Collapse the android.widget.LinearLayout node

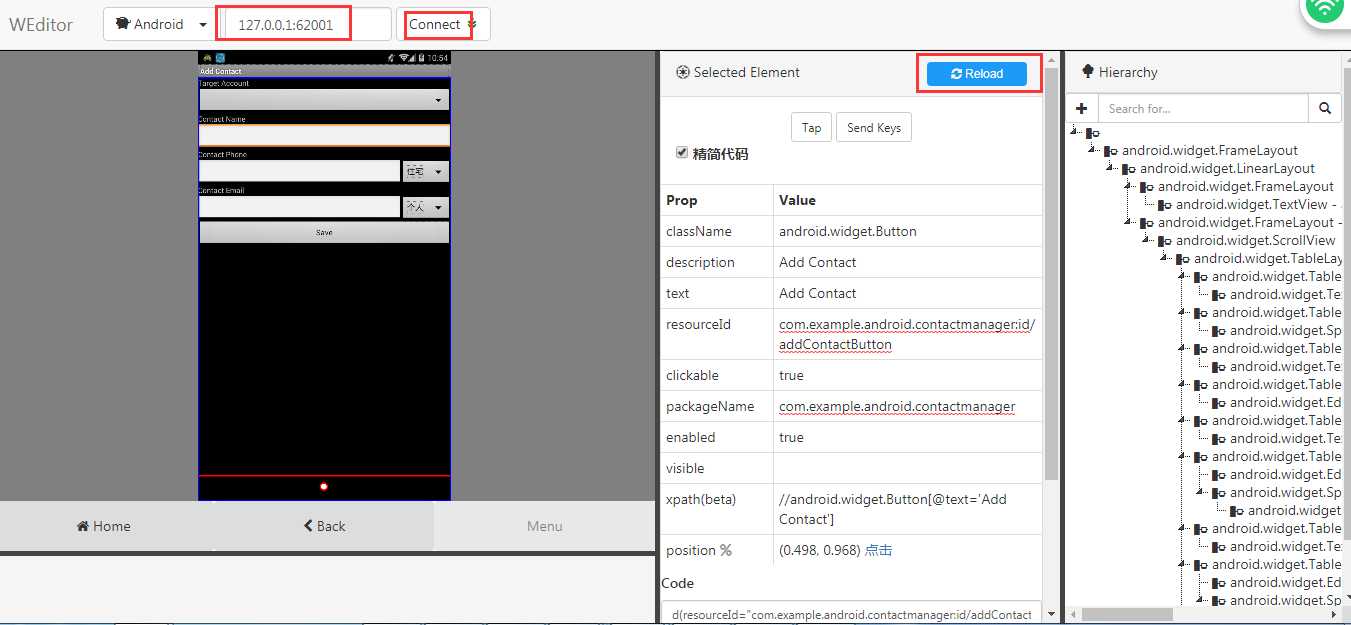pyautogui.click(x=1111, y=167)
